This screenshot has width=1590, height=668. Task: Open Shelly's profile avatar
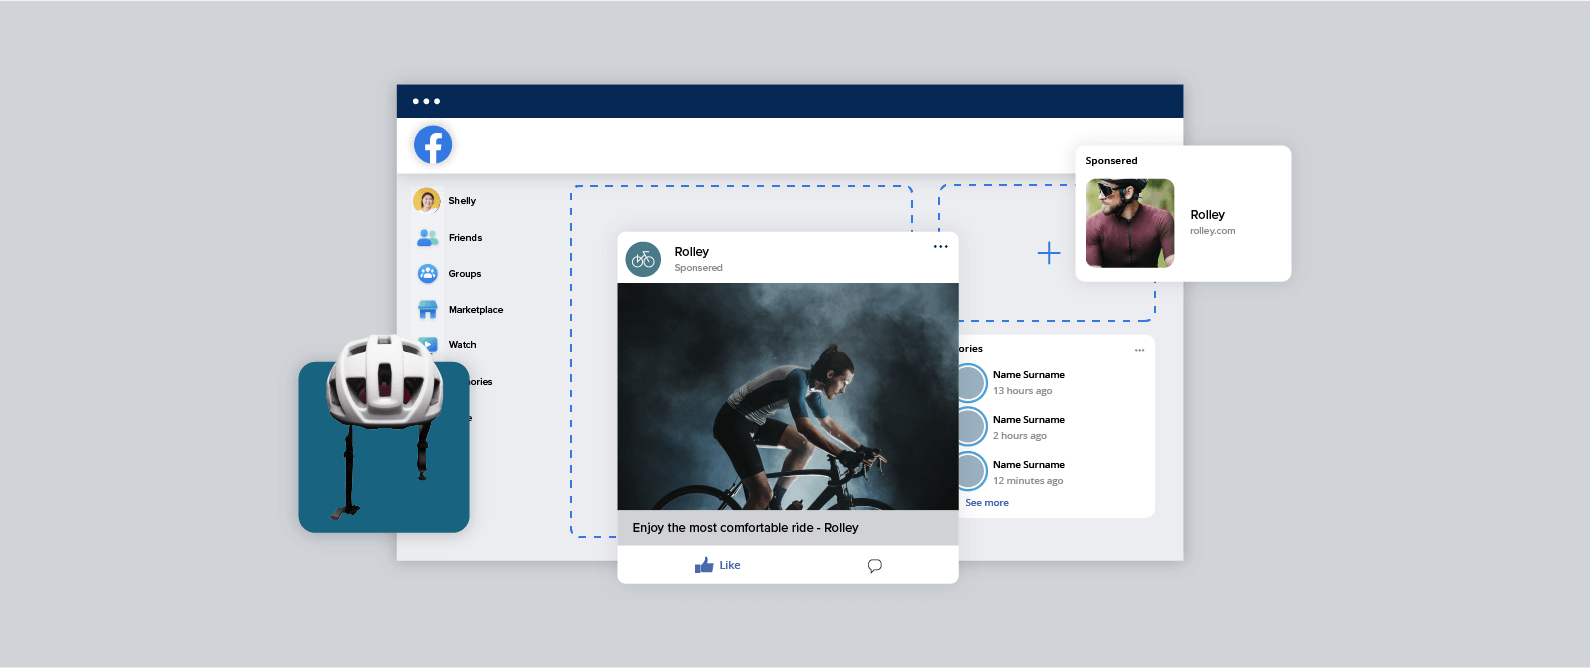click(x=427, y=201)
